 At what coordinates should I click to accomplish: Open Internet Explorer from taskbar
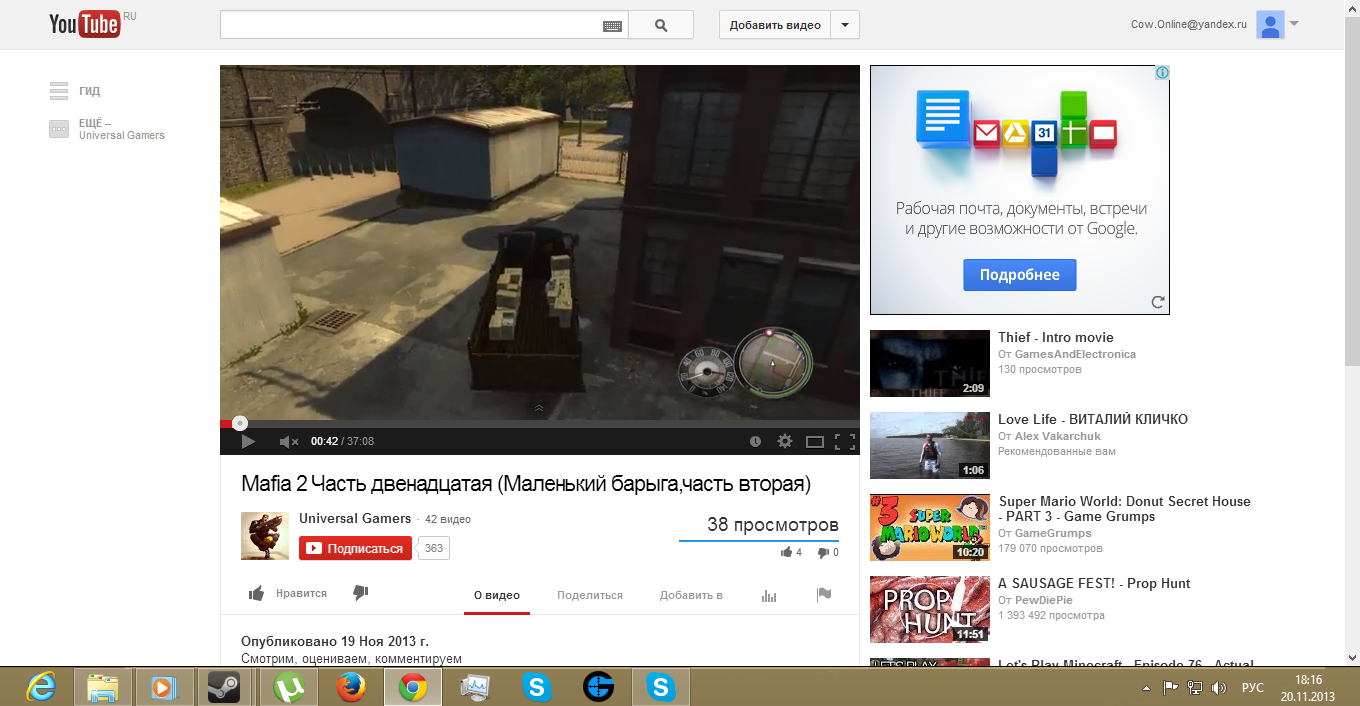pyautogui.click(x=41, y=687)
